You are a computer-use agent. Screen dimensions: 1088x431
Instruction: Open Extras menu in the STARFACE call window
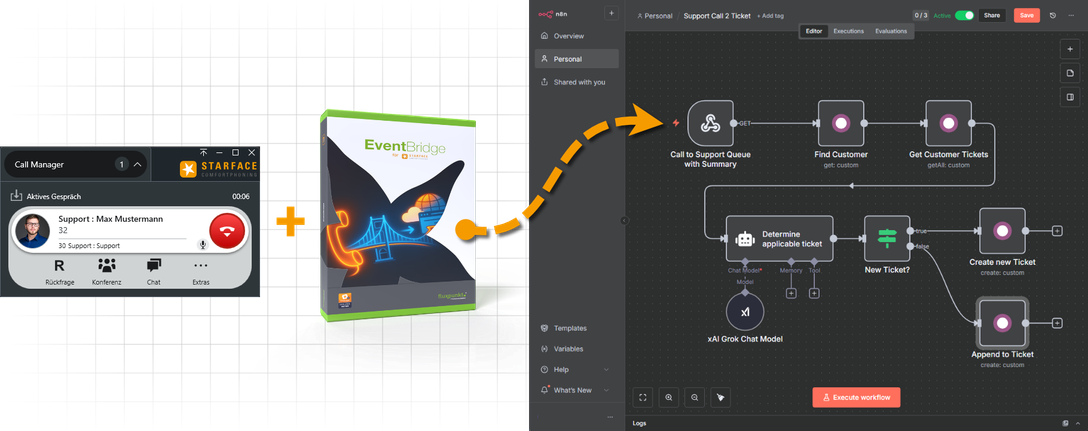point(201,271)
